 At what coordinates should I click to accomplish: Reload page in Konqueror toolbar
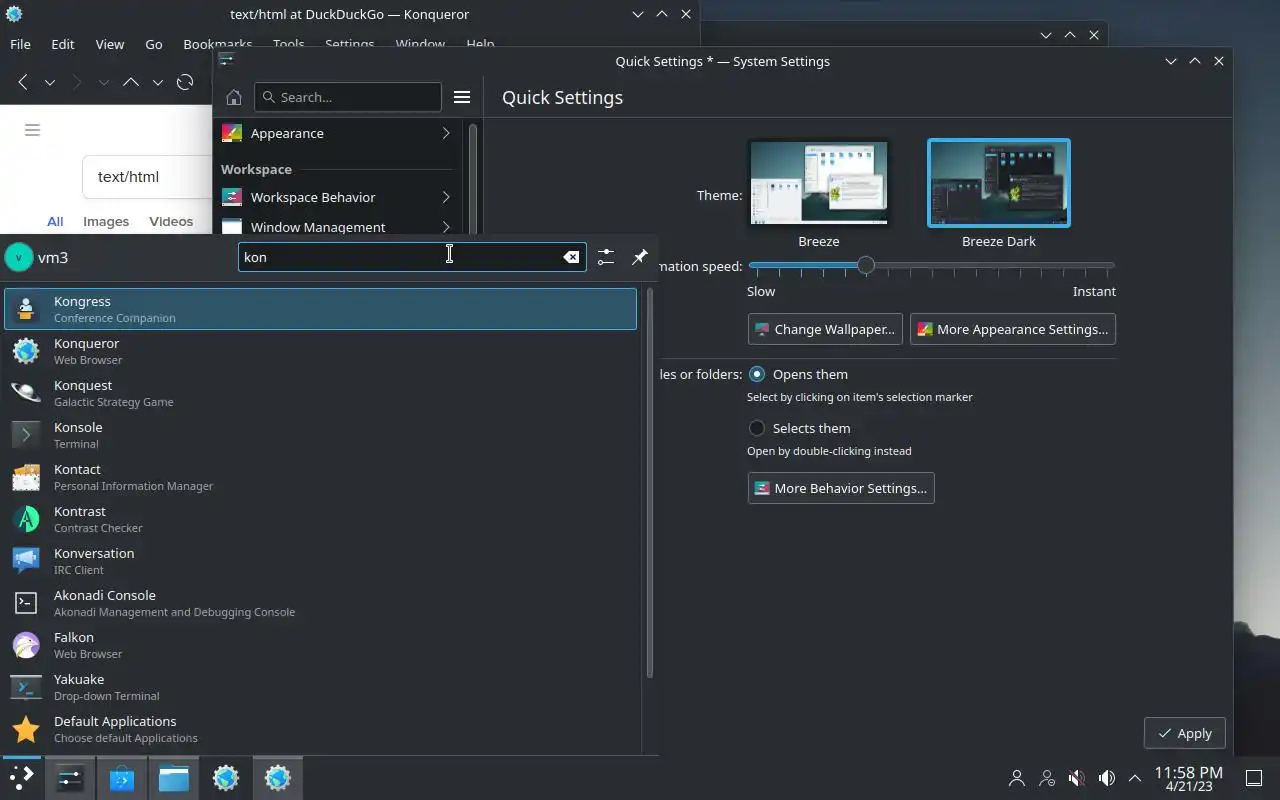click(185, 82)
